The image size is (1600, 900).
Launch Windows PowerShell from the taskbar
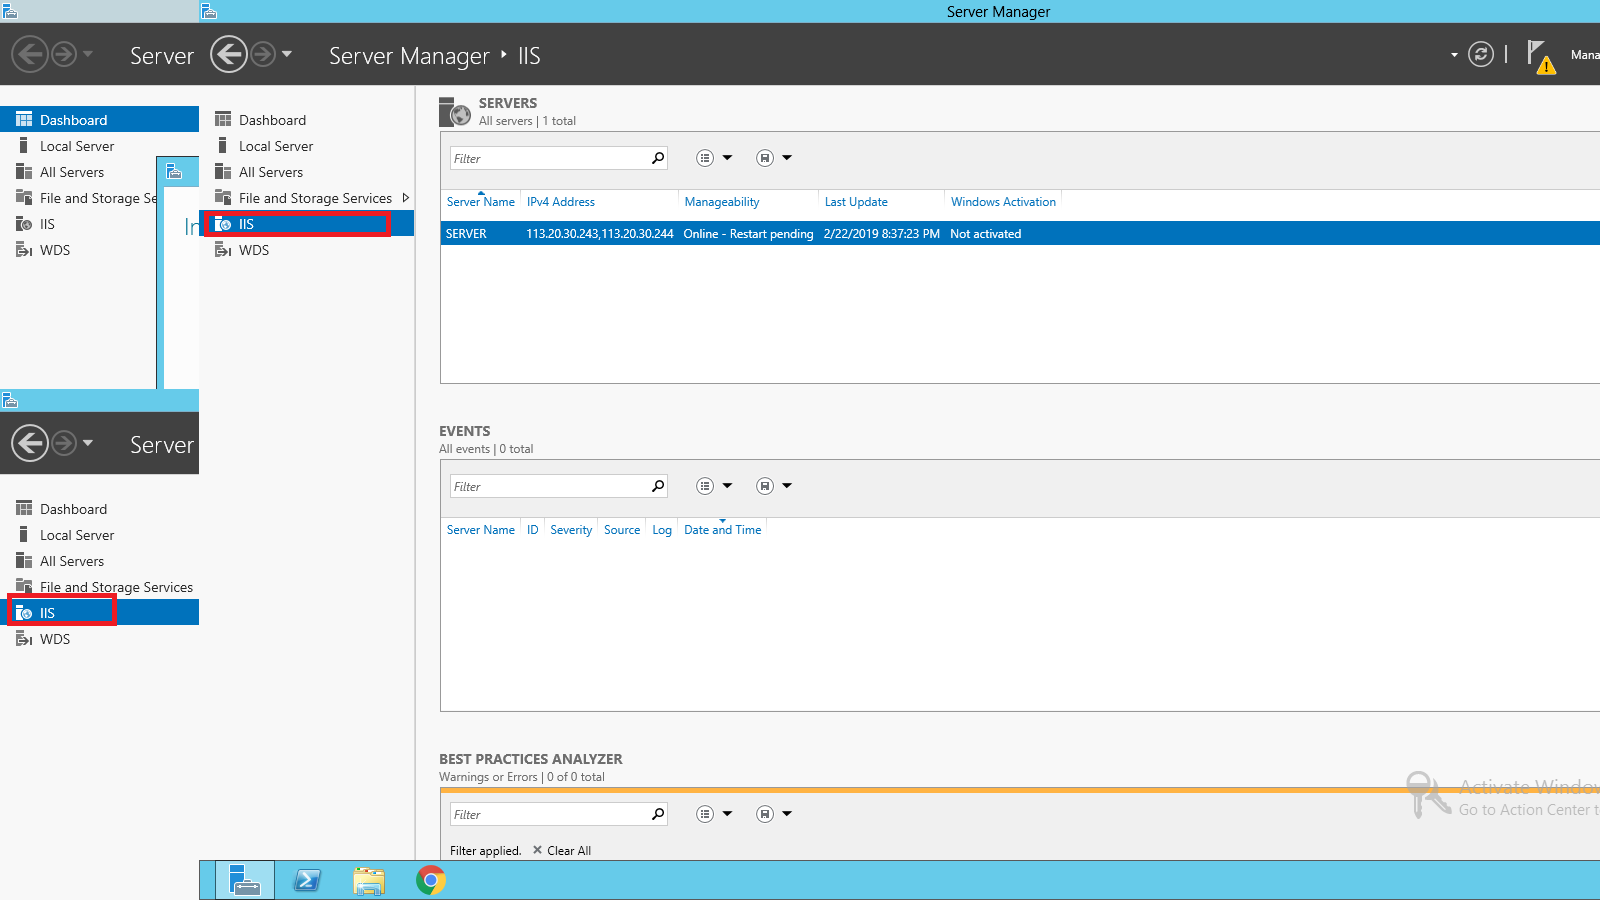(307, 880)
